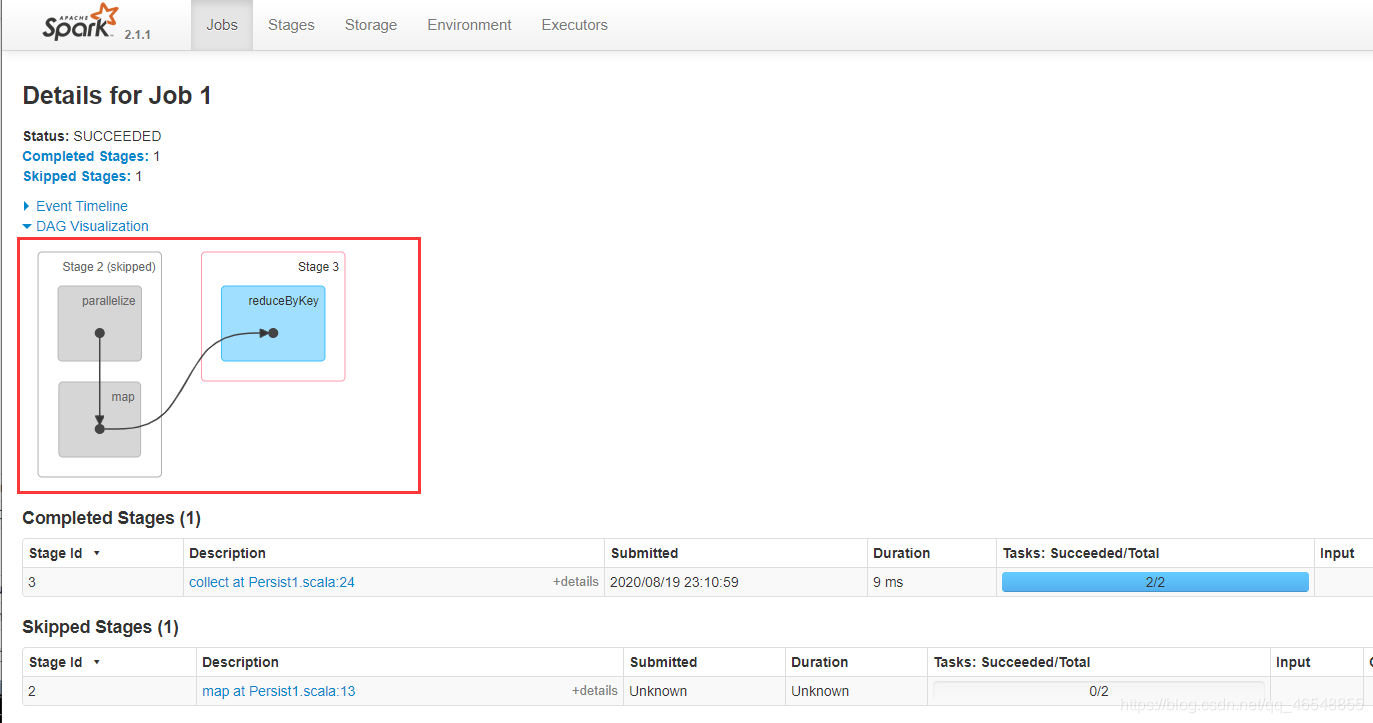
Task: Sort Completed Stages by Stage Id
Action: click(103, 553)
